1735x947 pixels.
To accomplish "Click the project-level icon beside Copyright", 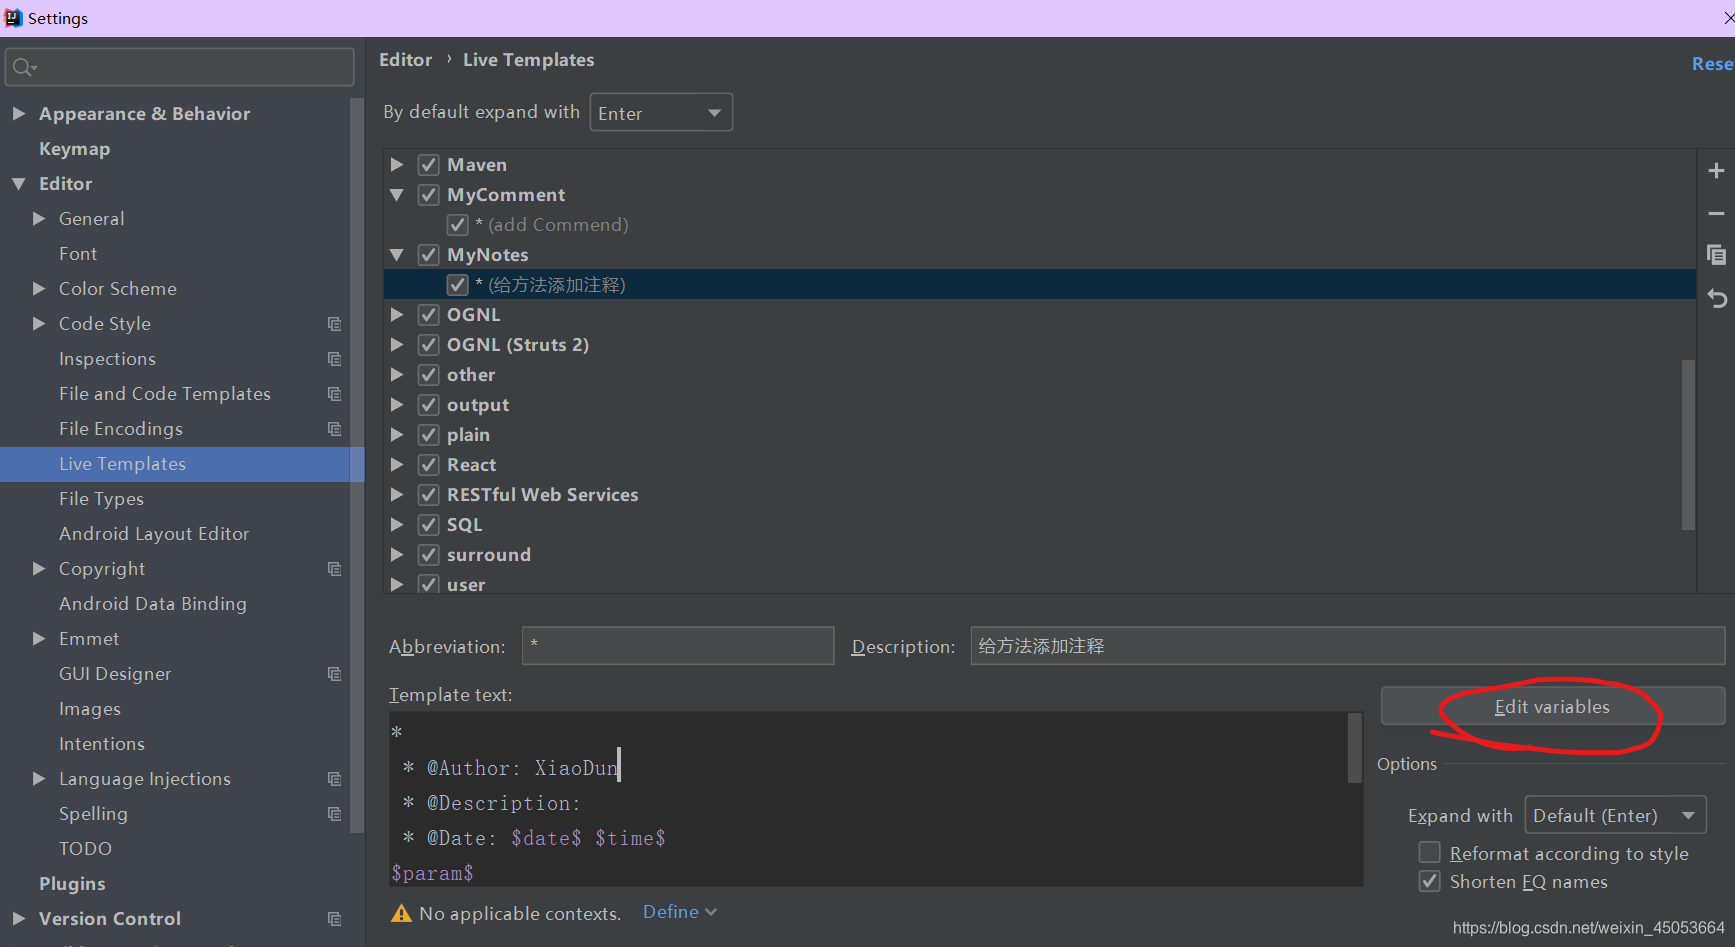I will (x=334, y=569).
